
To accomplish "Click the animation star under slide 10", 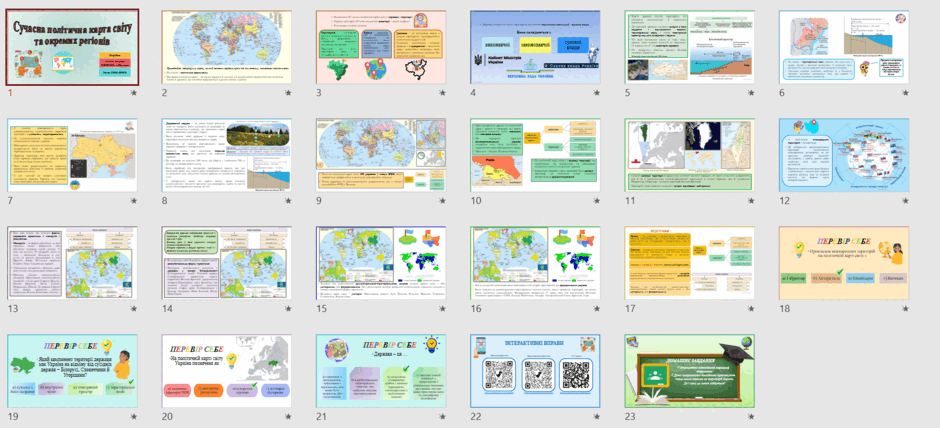I will (596, 201).
